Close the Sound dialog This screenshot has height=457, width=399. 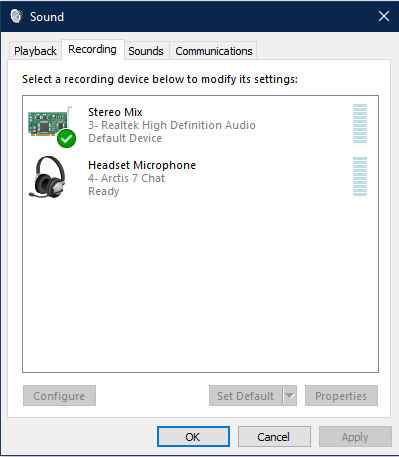384,16
